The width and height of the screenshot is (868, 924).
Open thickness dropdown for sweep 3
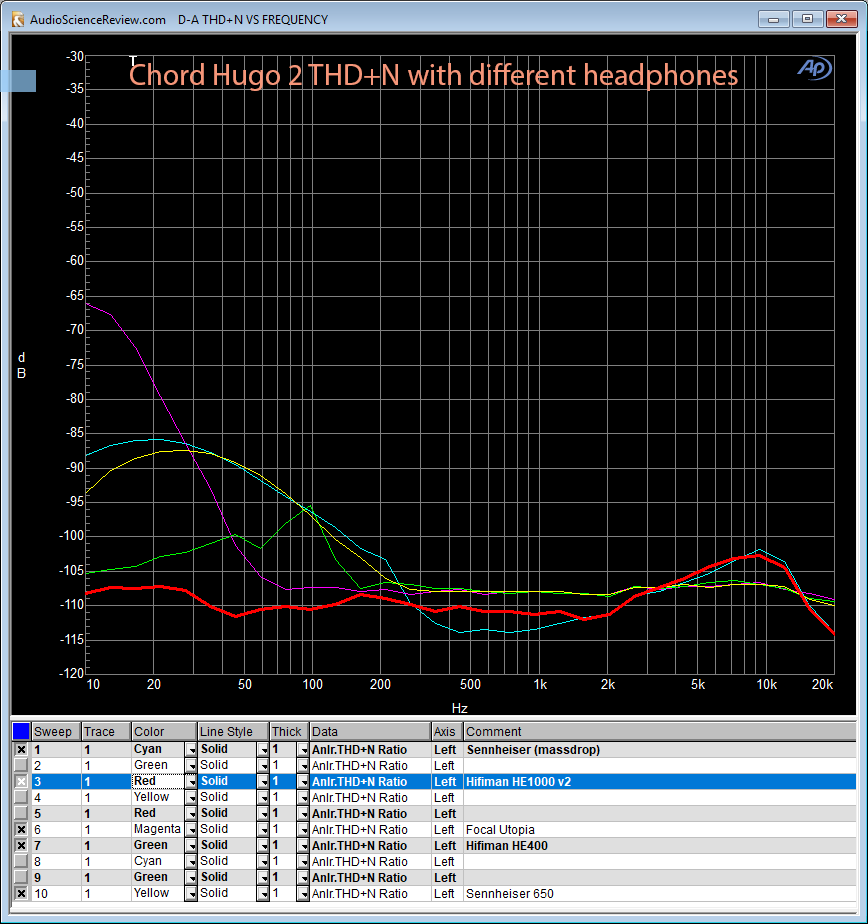point(303,781)
